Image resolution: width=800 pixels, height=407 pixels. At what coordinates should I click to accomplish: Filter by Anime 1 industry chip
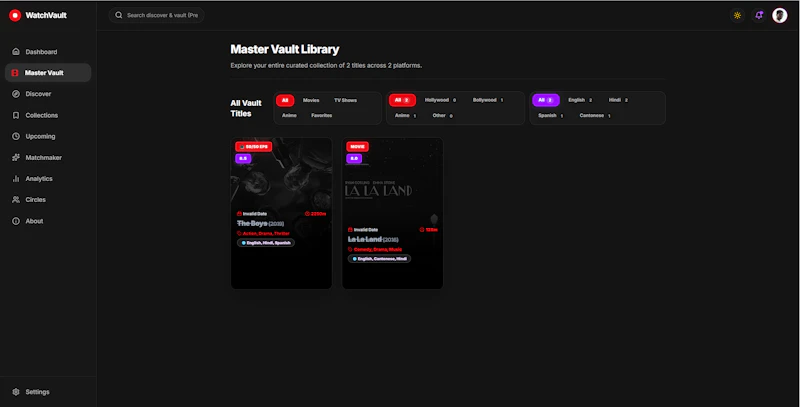click(406, 115)
